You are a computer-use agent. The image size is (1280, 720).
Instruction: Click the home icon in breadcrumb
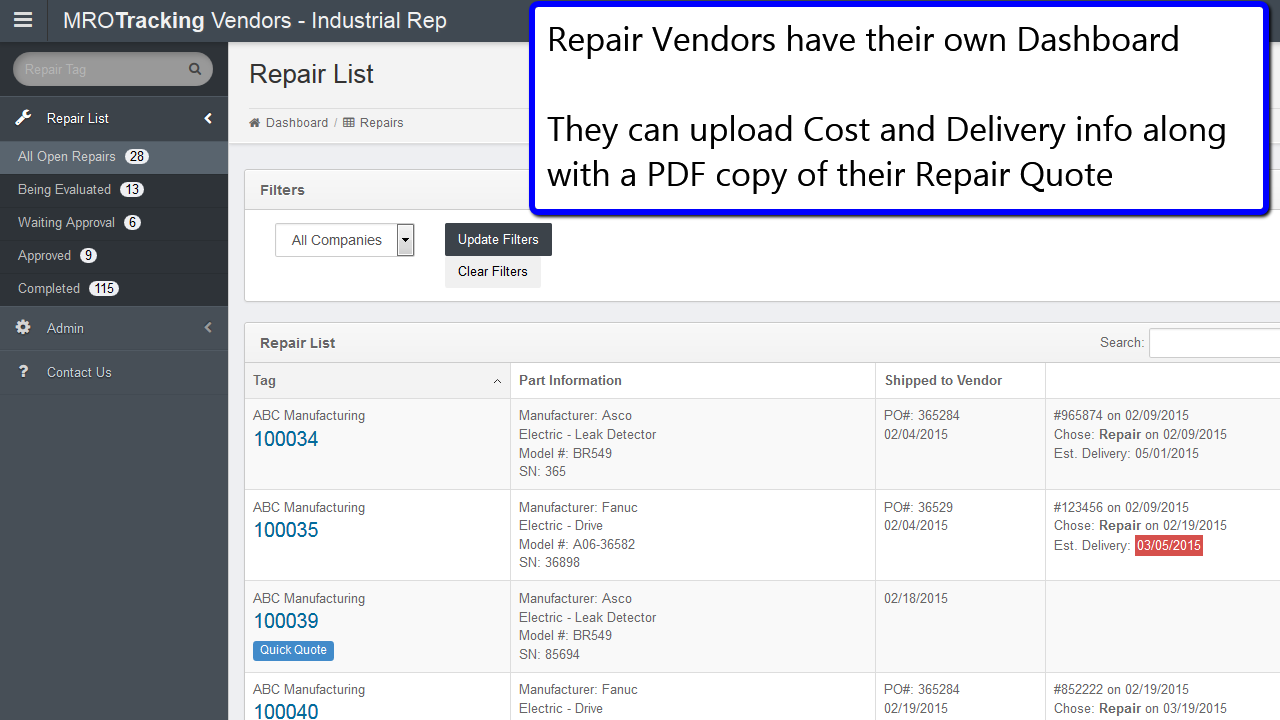point(255,123)
